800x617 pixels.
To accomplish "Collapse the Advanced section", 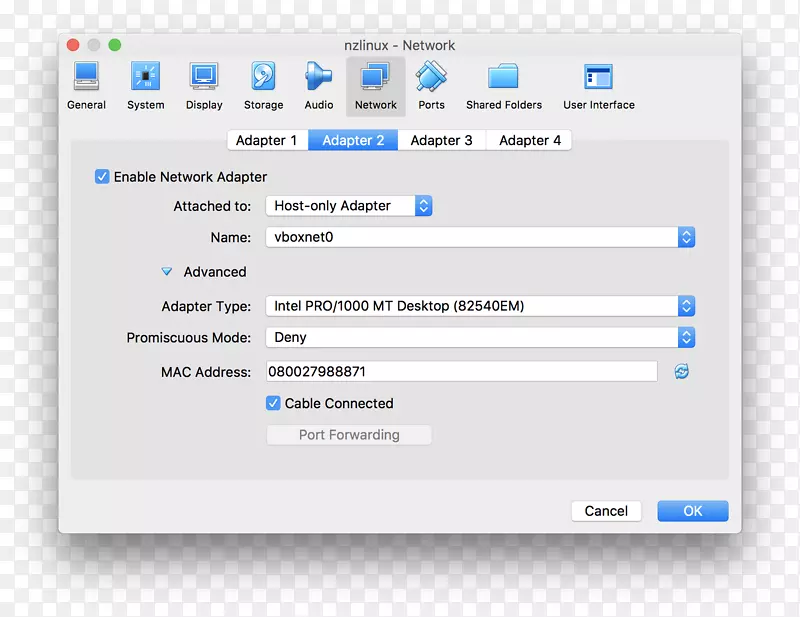I will pyautogui.click(x=166, y=271).
